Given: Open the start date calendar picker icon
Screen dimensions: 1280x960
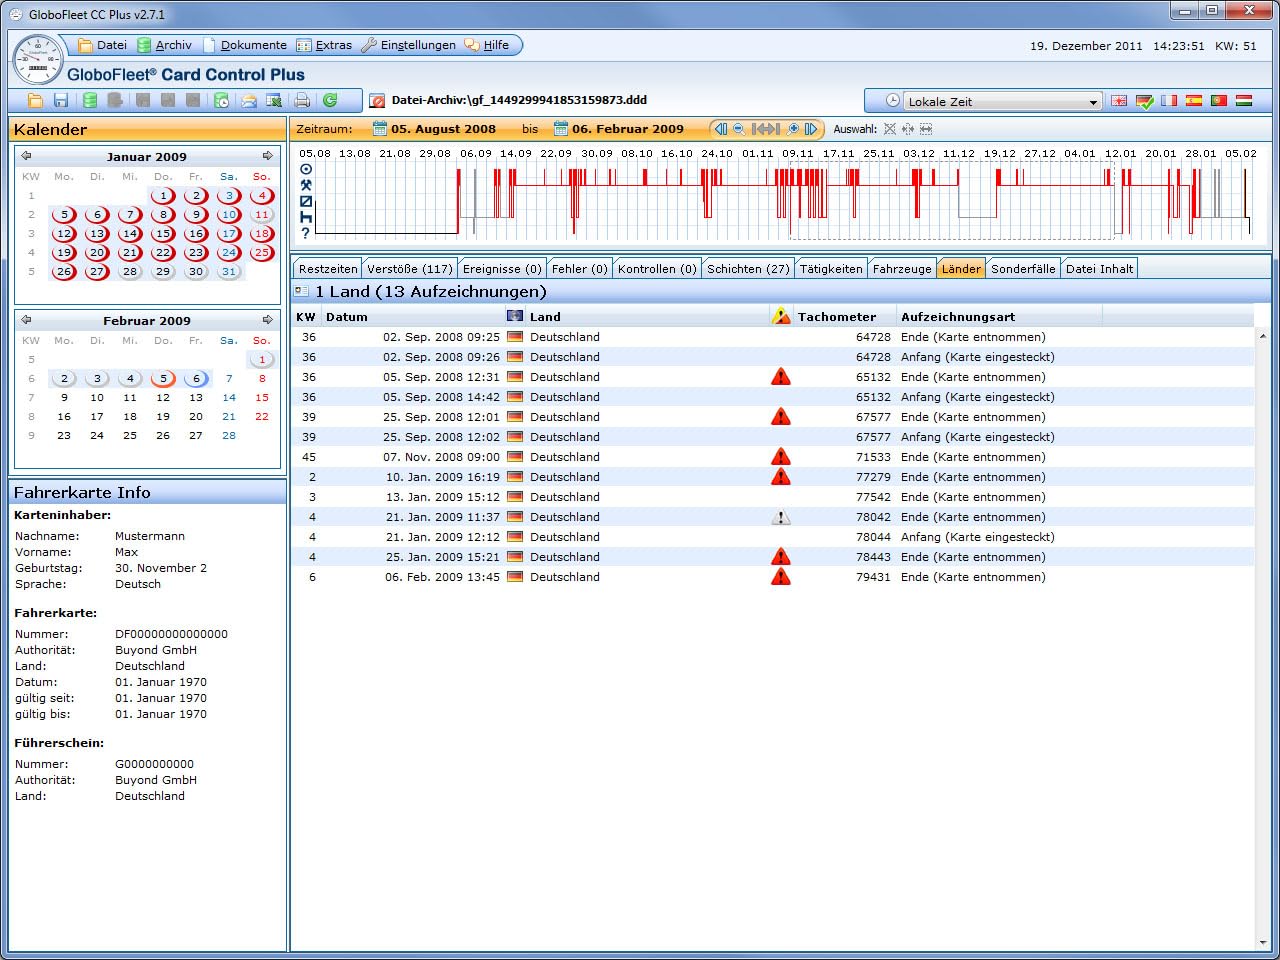Looking at the screenshot, I should [380, 129].
